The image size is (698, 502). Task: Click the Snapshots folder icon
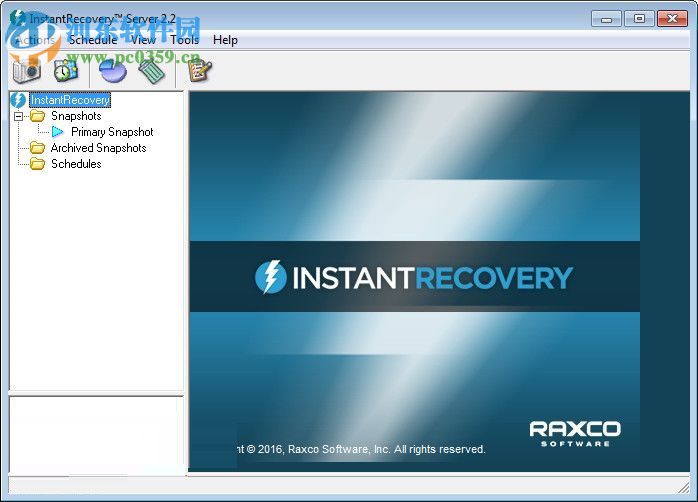pyautogui.click(x=37, y=116)
